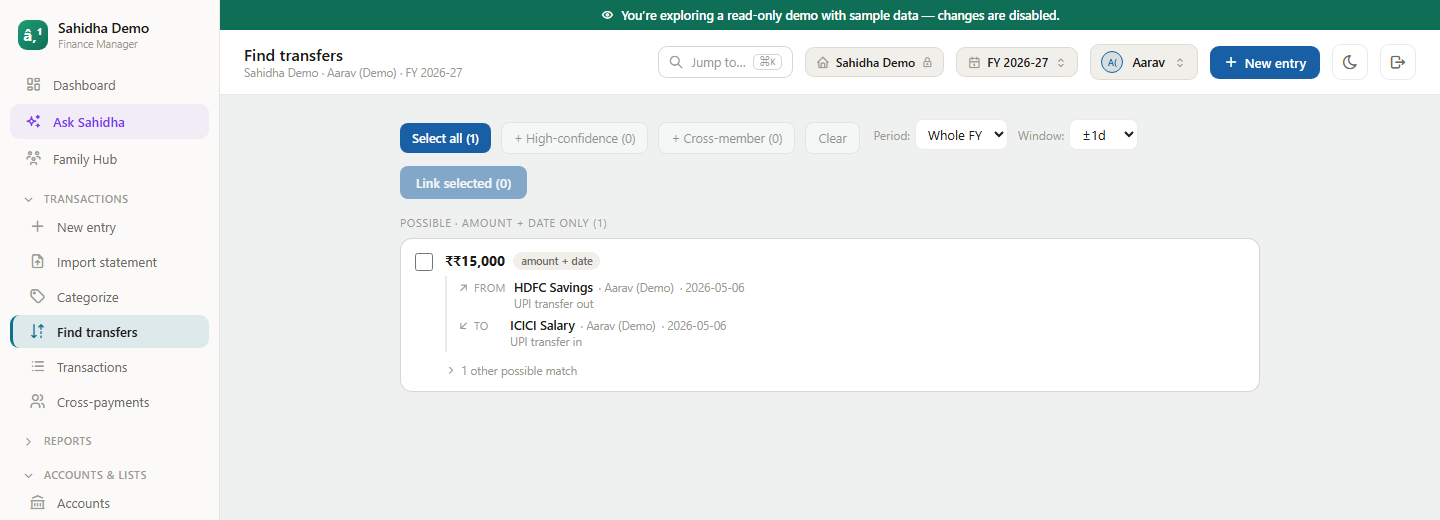Click HDFC Savings account name
The width and height of the screenshot is (1440, 520).
(x=553, y=288)
